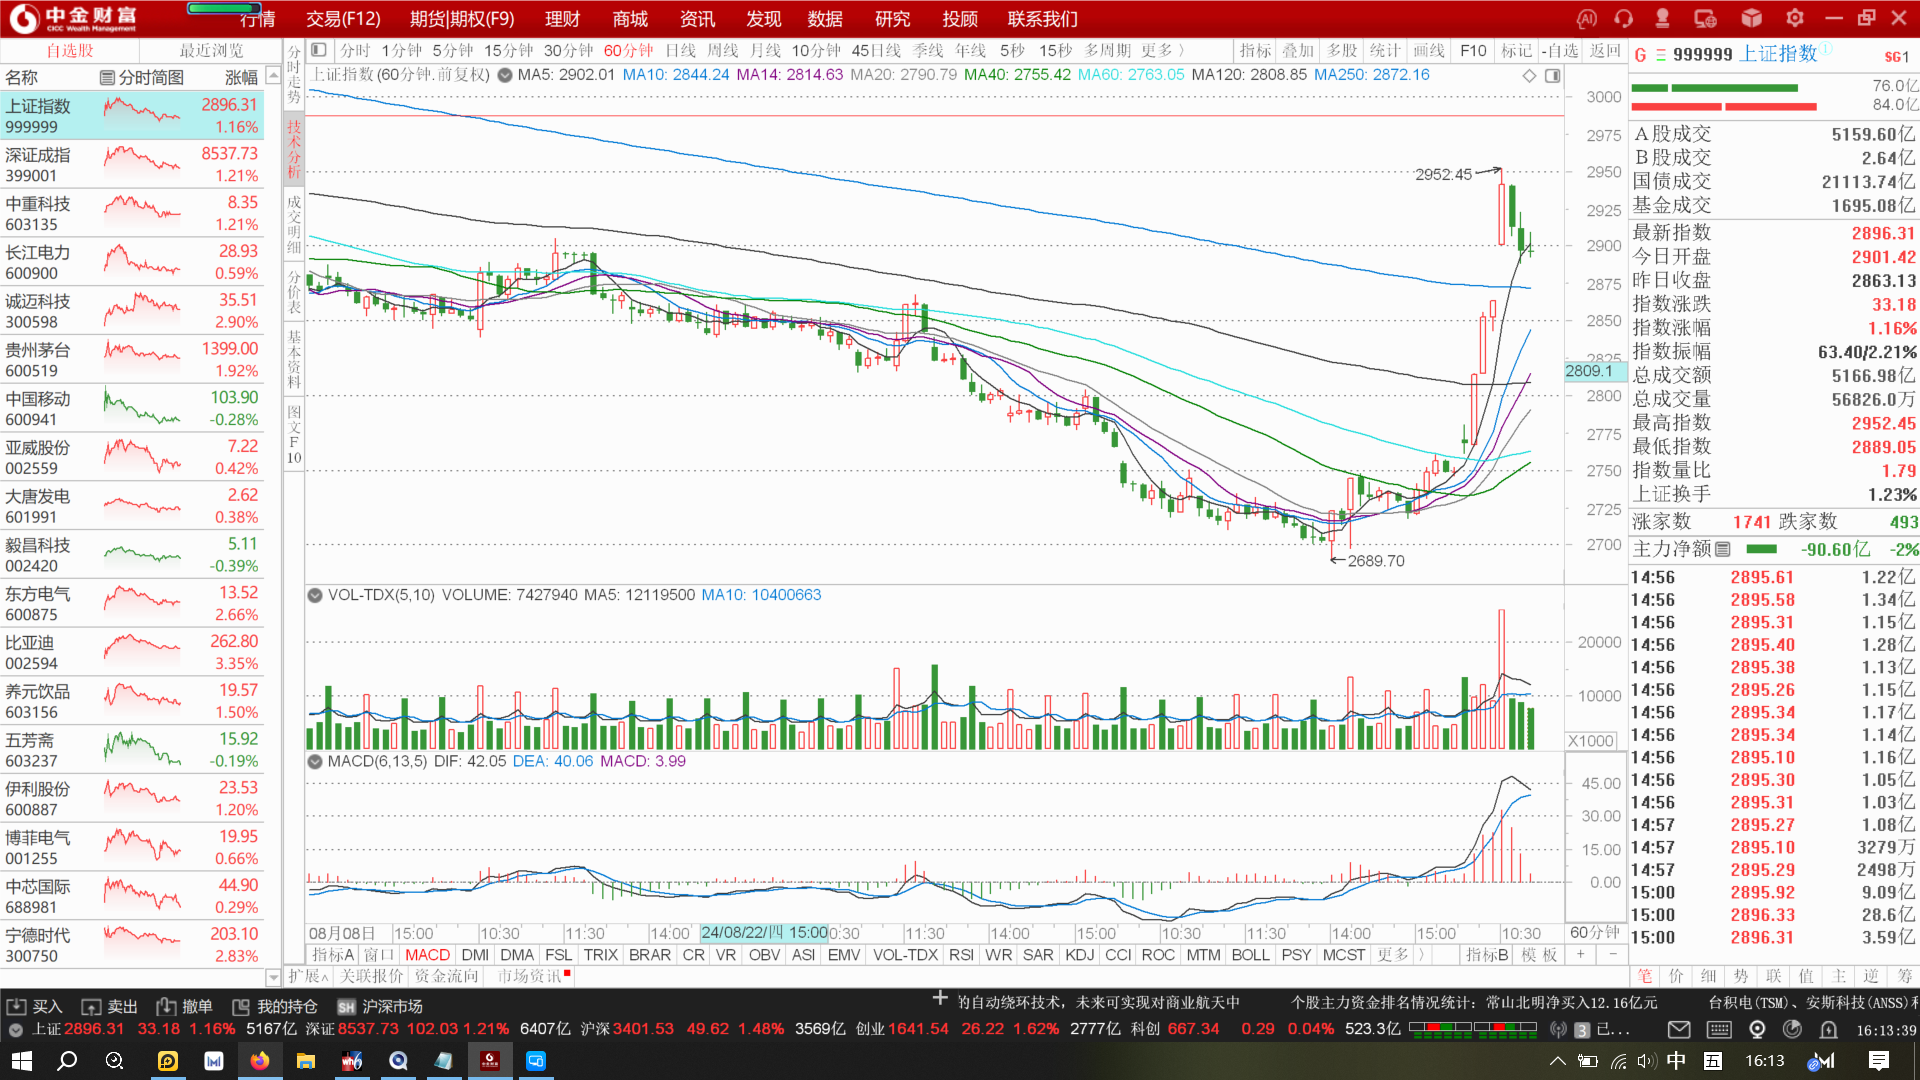Open the AI assistant icon
The image size is (1920, 1080).
(x=1586, y=18)
